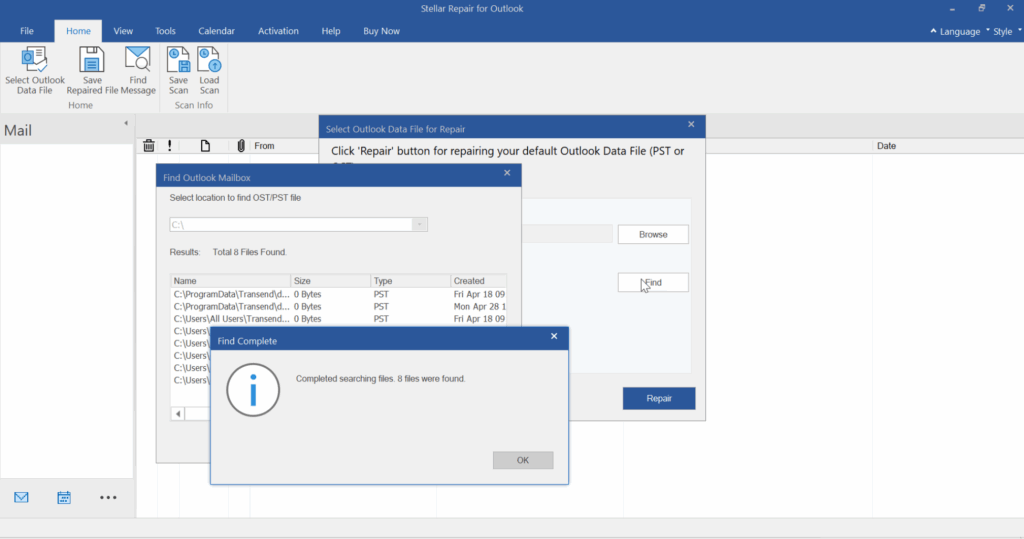Click the importance exclamation column icon

[170, 146]
